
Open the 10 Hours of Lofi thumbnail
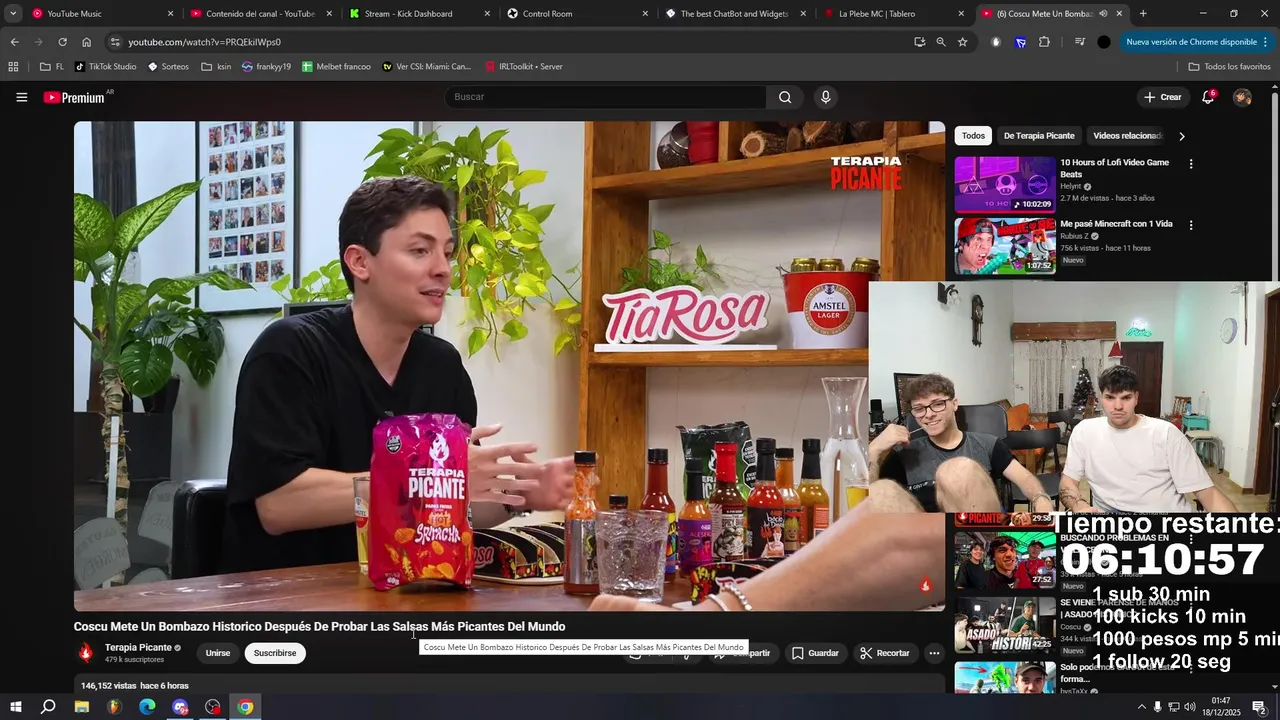pyautogui.click(x=1005, y=184)
